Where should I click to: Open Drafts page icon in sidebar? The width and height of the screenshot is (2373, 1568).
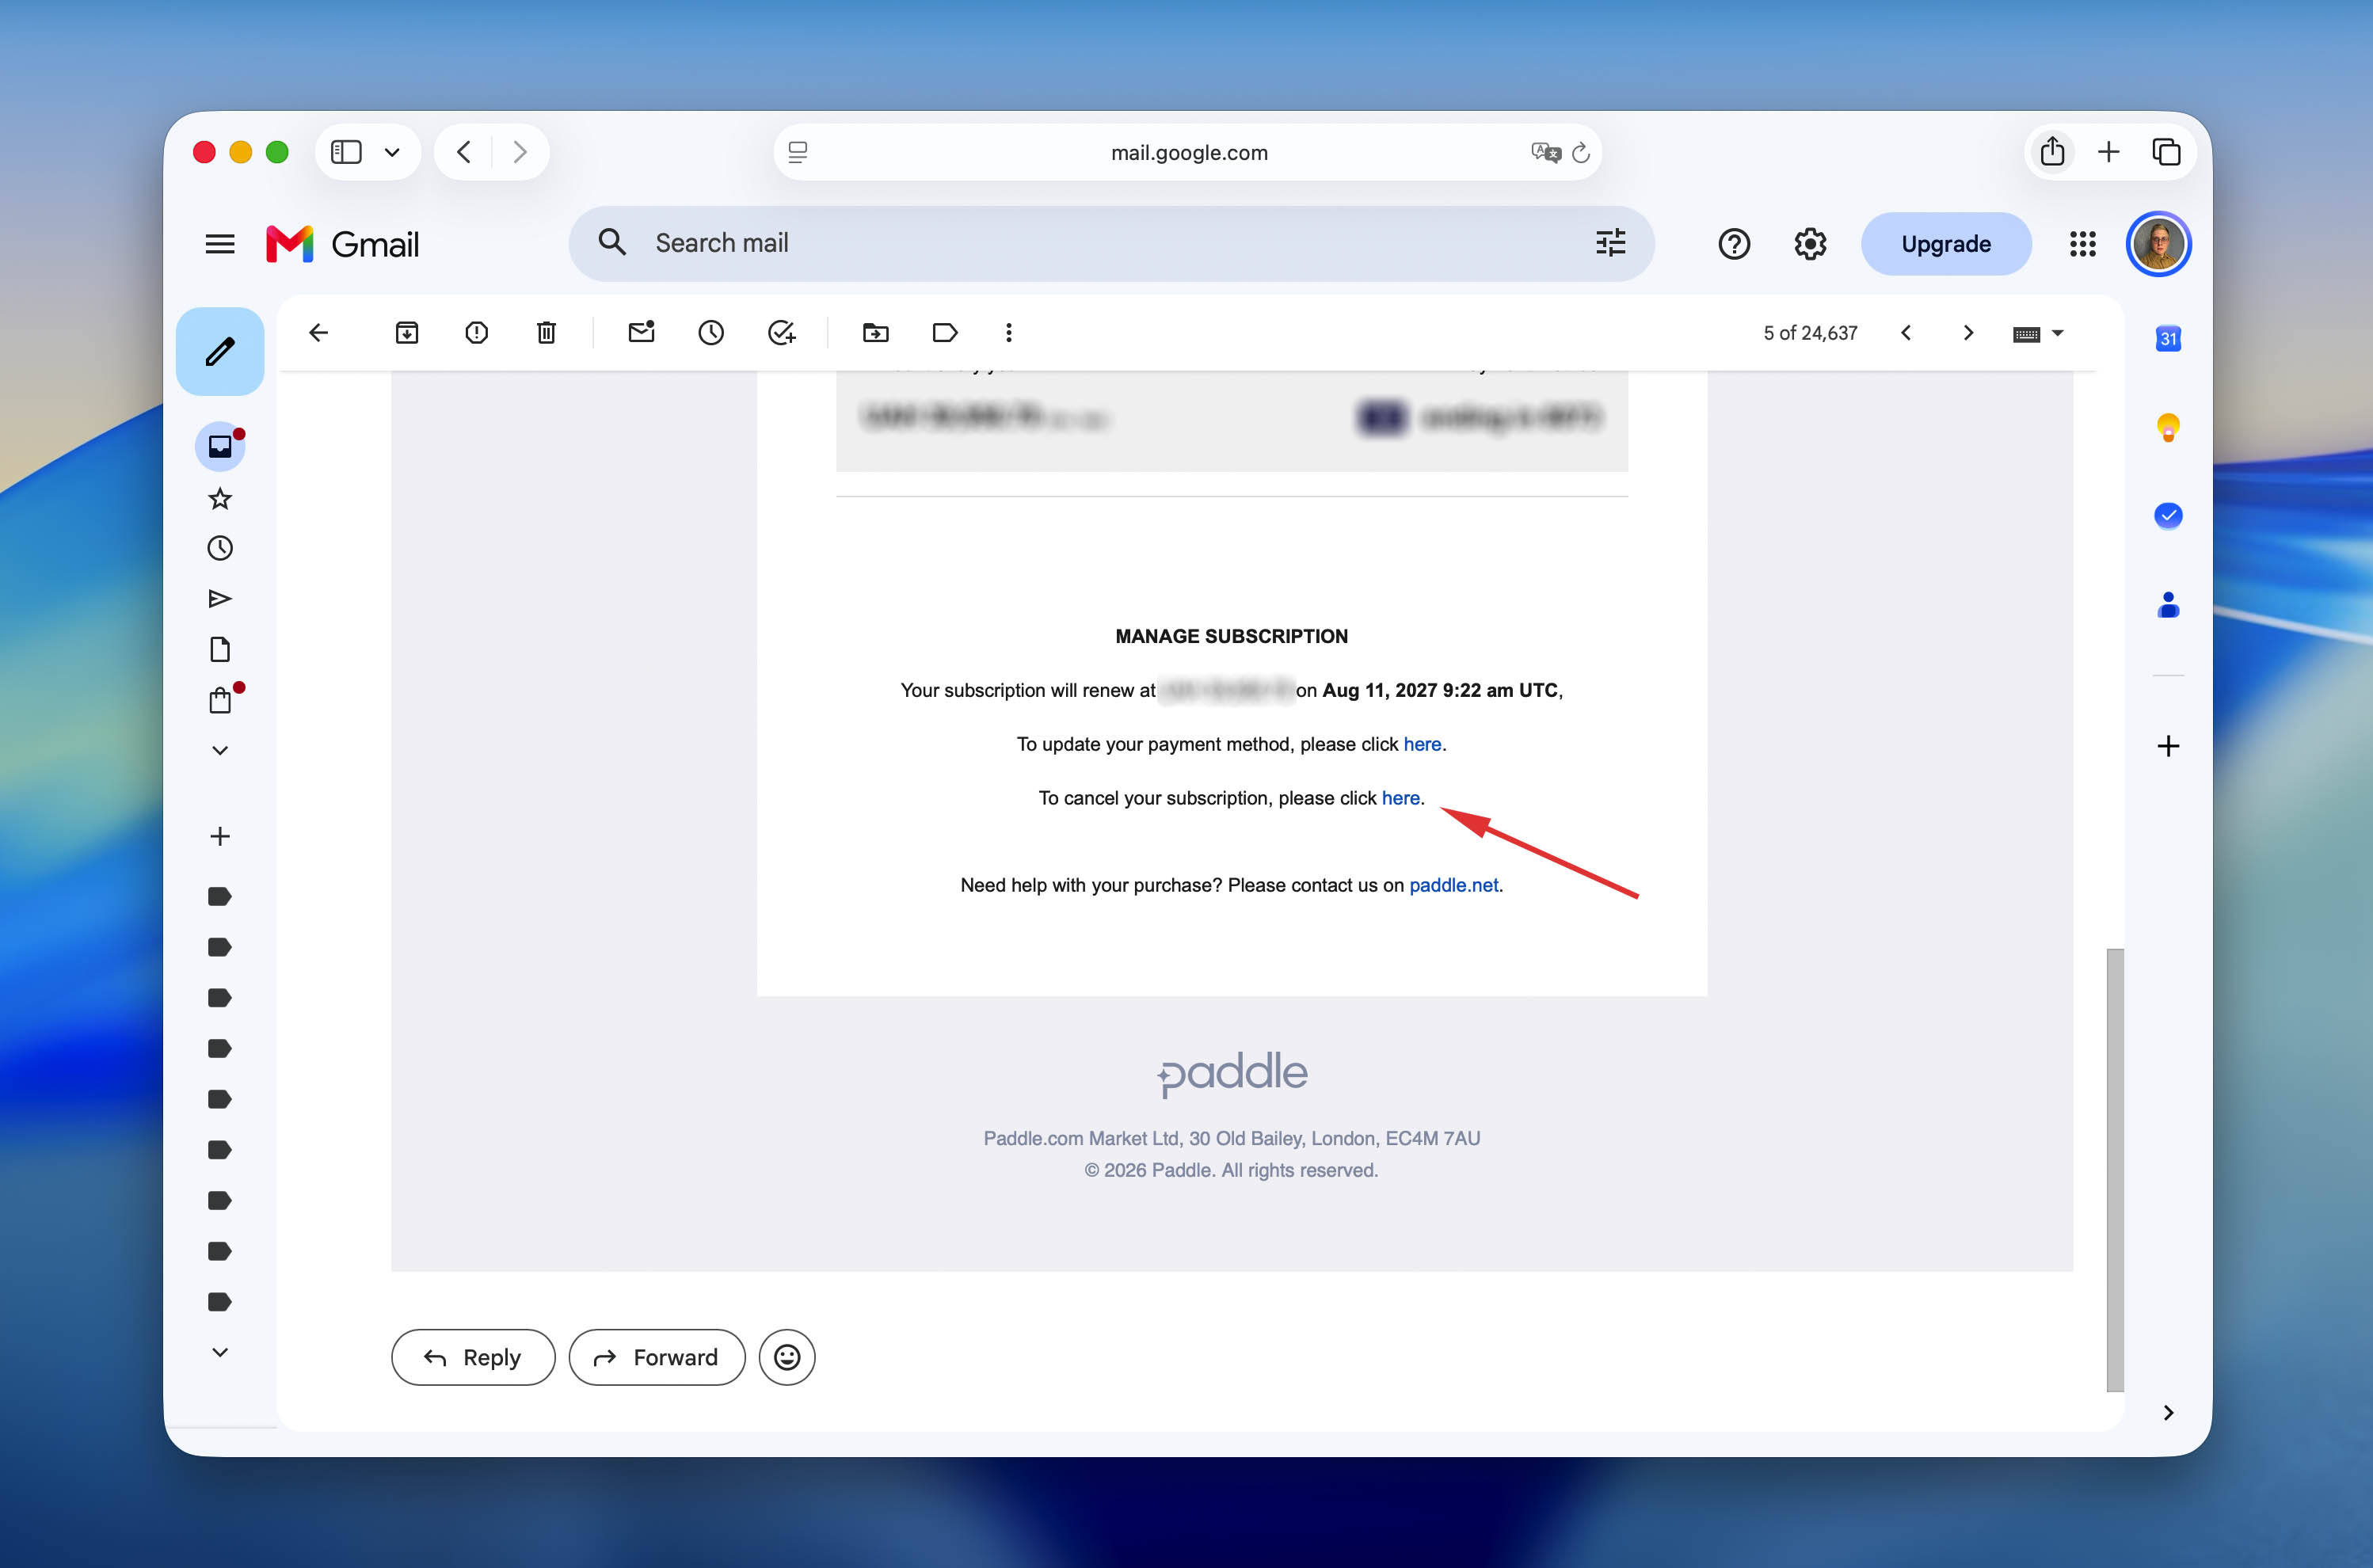(x=220, y=649)
